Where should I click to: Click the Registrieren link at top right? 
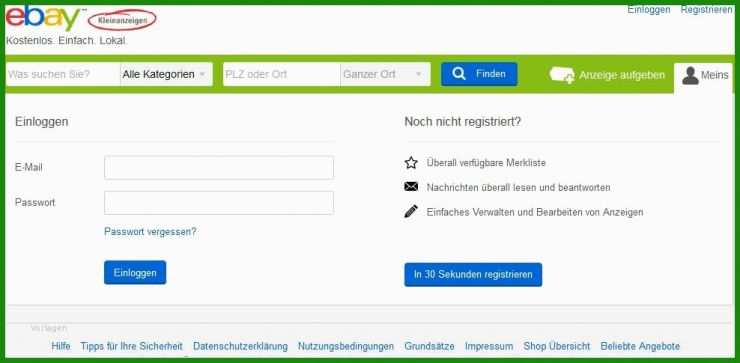pos(706,10)
